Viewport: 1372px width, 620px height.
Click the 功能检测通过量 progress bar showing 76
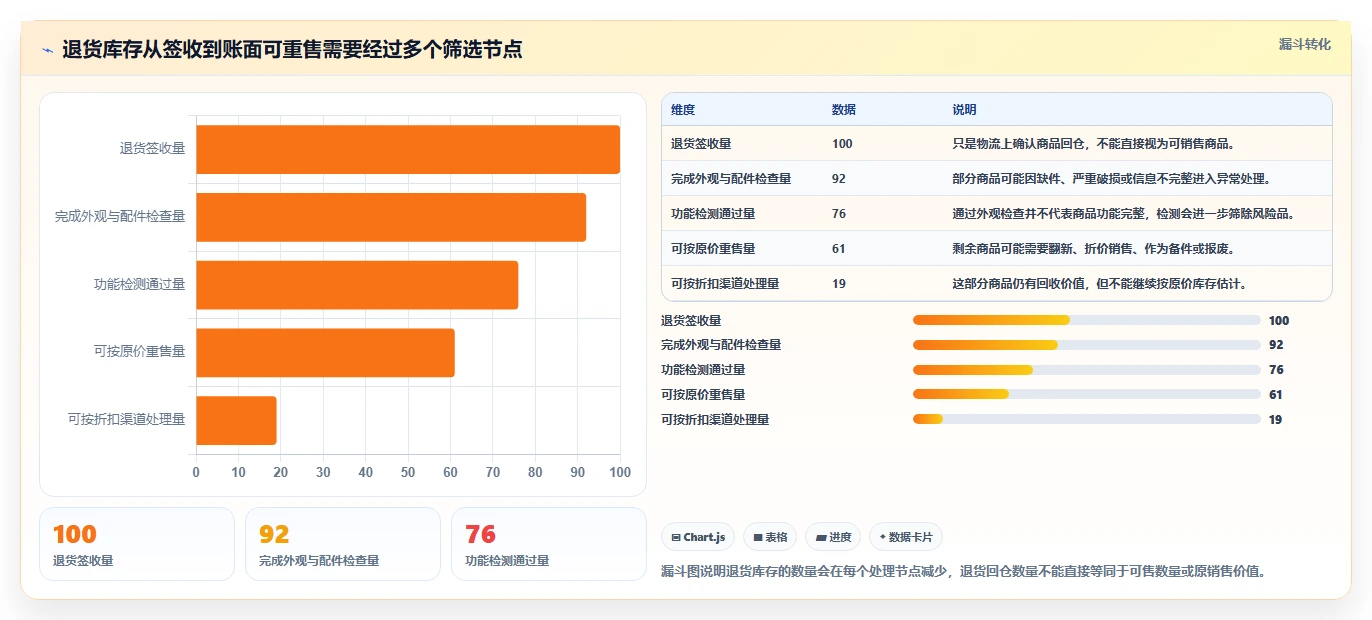click(1086, 370)
